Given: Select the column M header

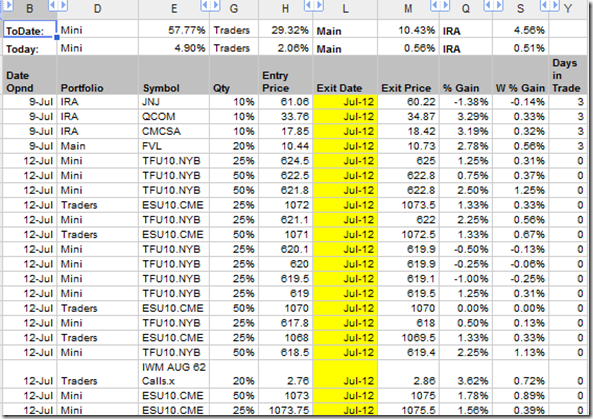Looking at the screenshot, I should [x=408, y=9].
